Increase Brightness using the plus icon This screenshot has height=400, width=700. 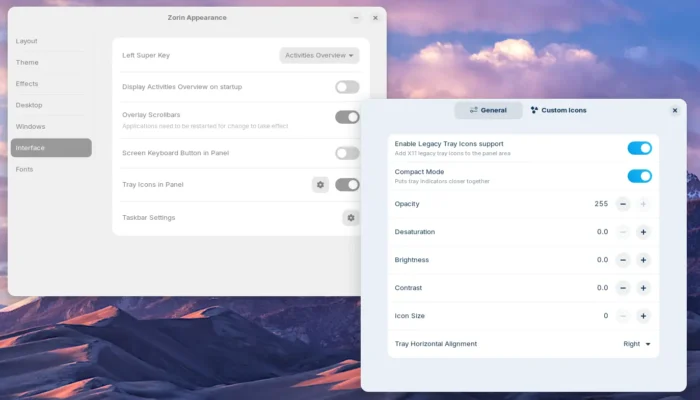[643, 260]
